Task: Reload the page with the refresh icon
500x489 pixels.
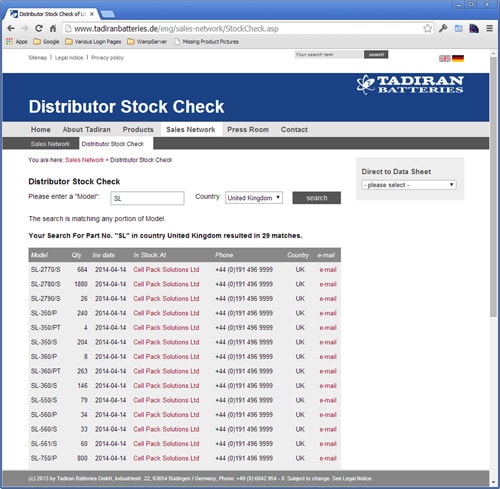Action: [x=39, y=28]
